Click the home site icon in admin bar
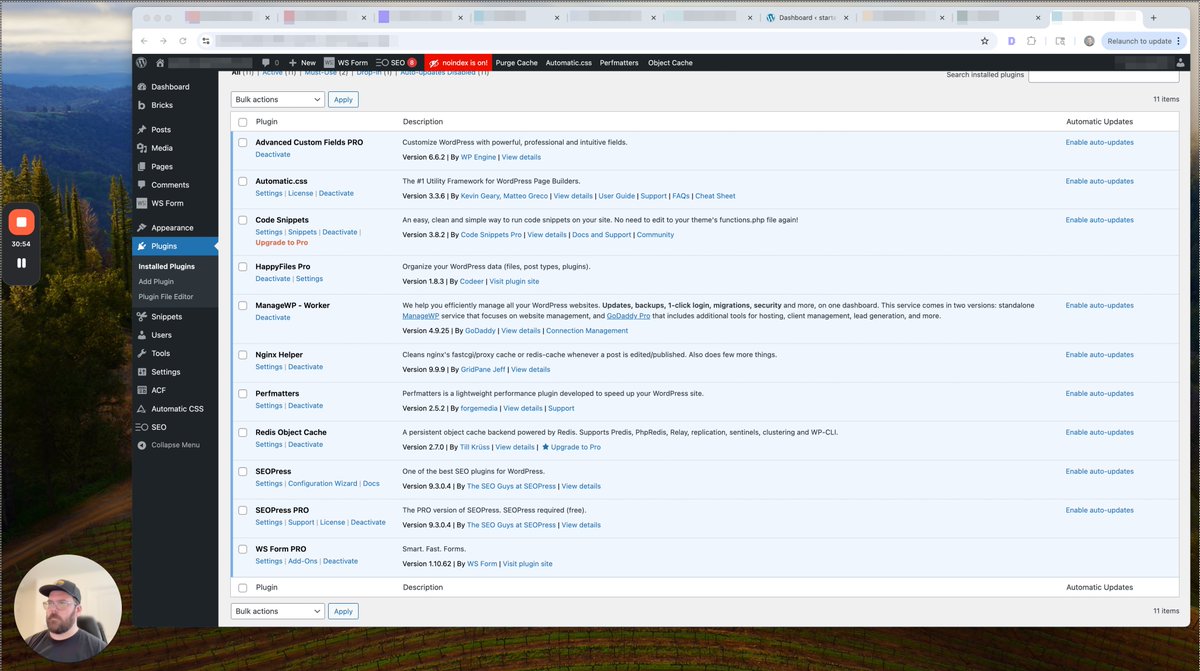The image size is (1200, 671). [160, 62]
